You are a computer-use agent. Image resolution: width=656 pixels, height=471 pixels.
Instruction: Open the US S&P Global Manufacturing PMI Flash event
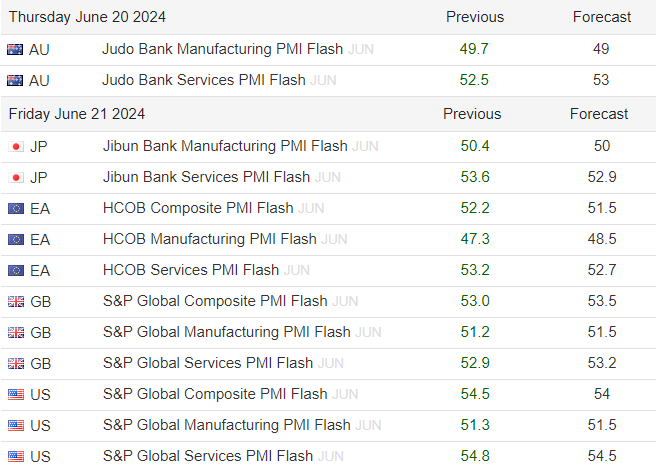(x=226, y=425)
